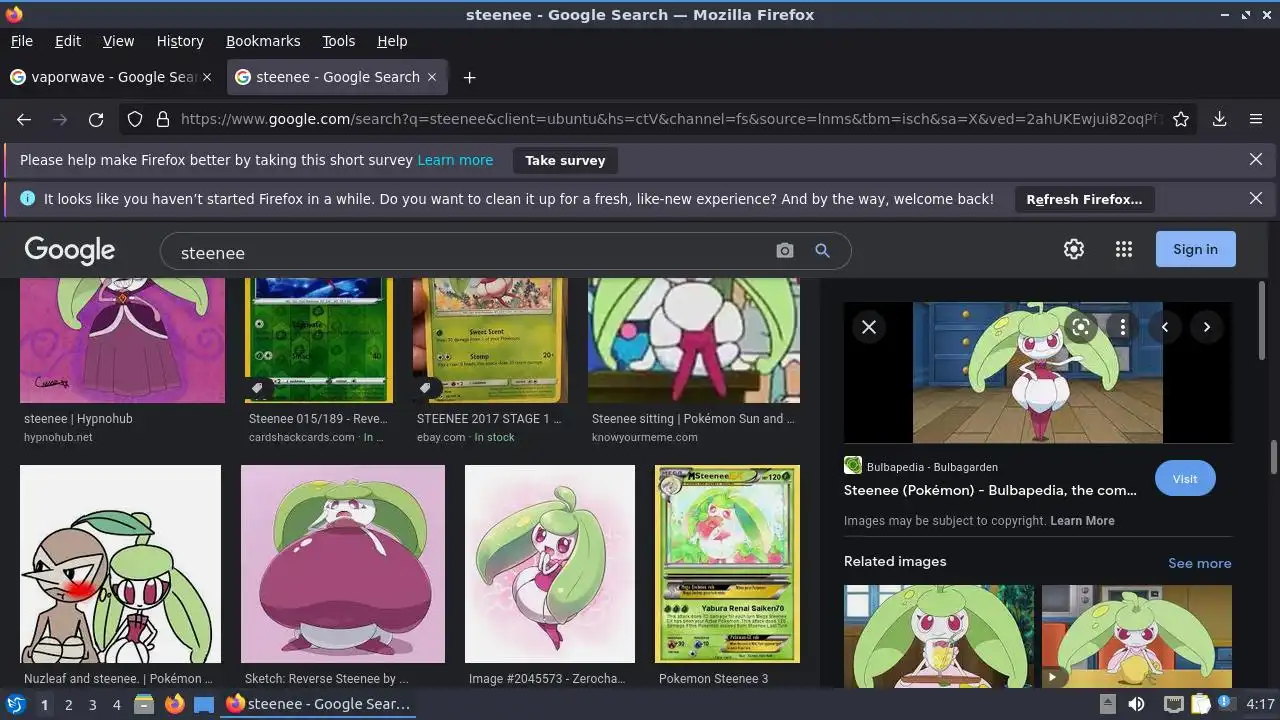
Task: Open the Steenee 015/189 cardshackcards image
Action: coord(319,341)
